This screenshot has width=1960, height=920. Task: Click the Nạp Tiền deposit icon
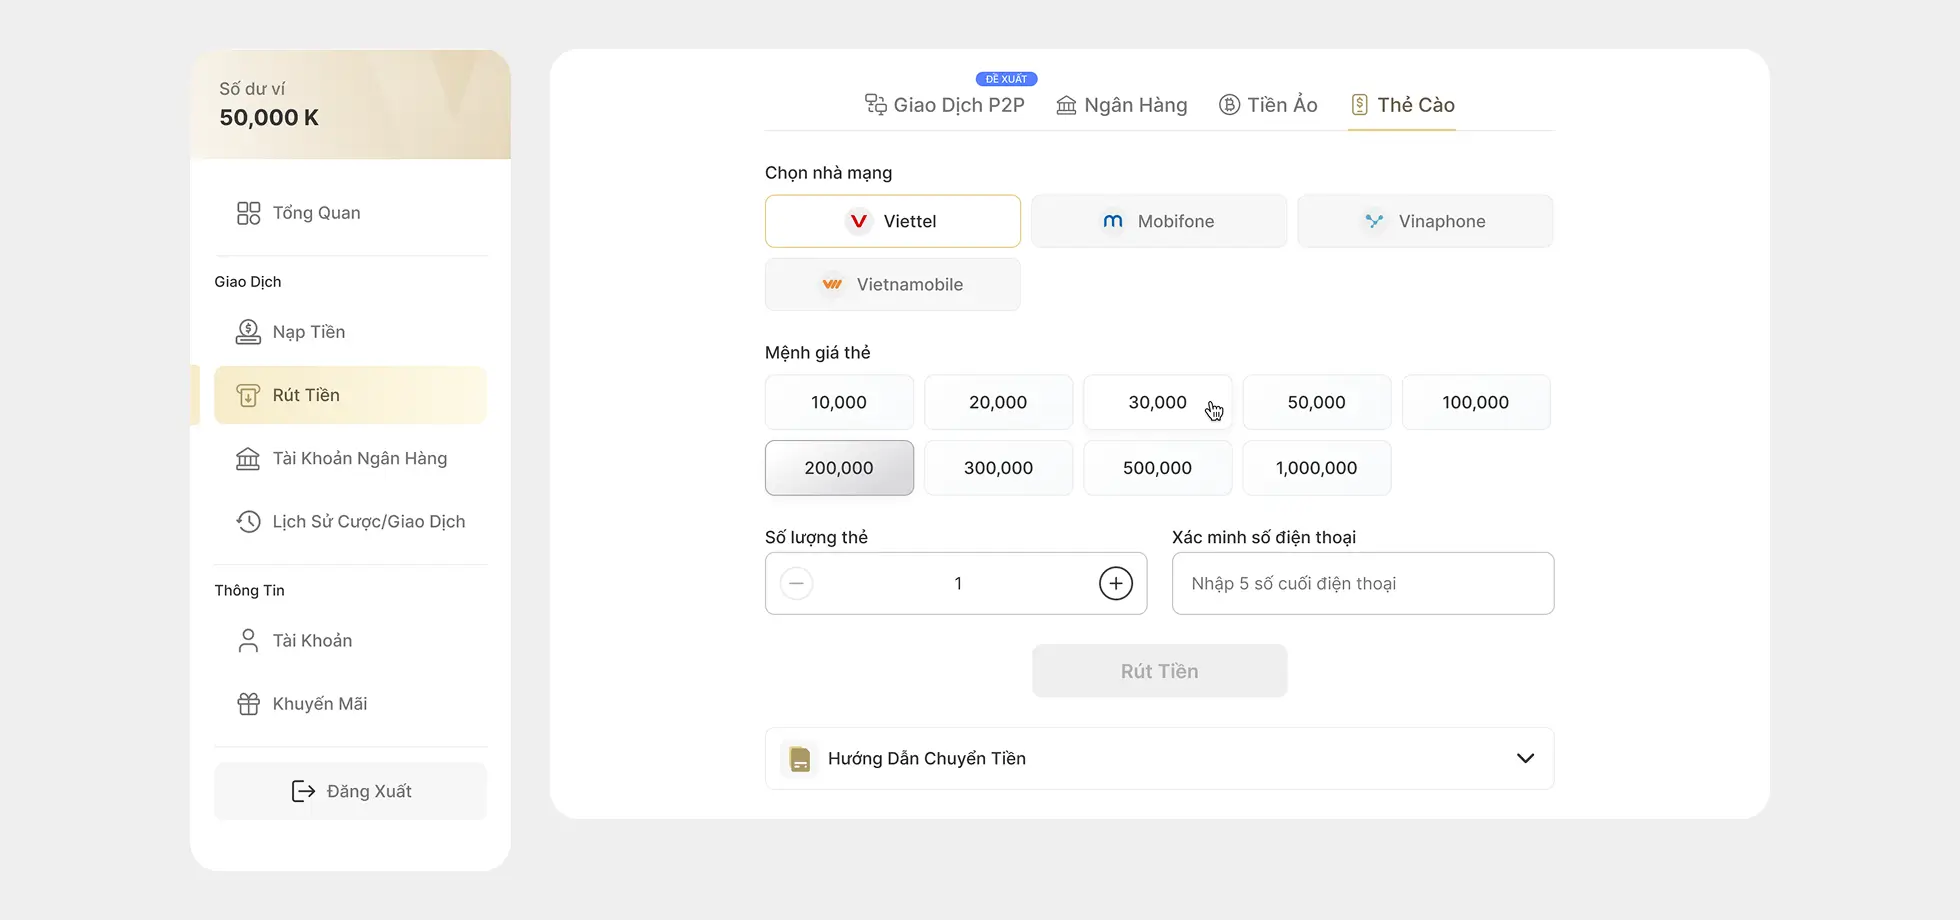[248, 332]
